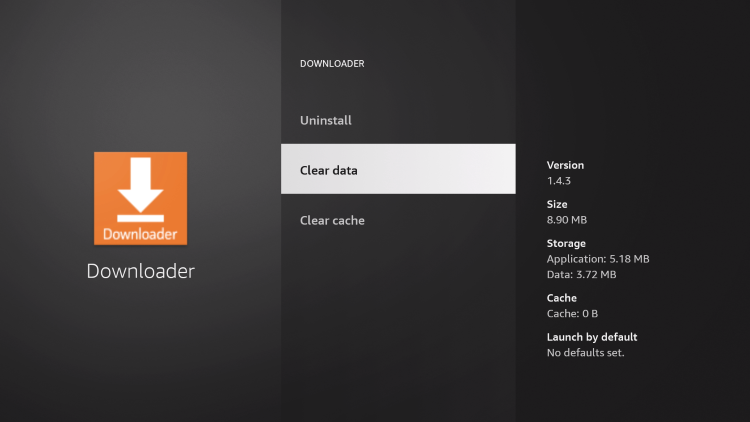Viewport: 750px width, 422px height.
Task: Click Application: 5.18 MB entry
Action: click(598, 259)
